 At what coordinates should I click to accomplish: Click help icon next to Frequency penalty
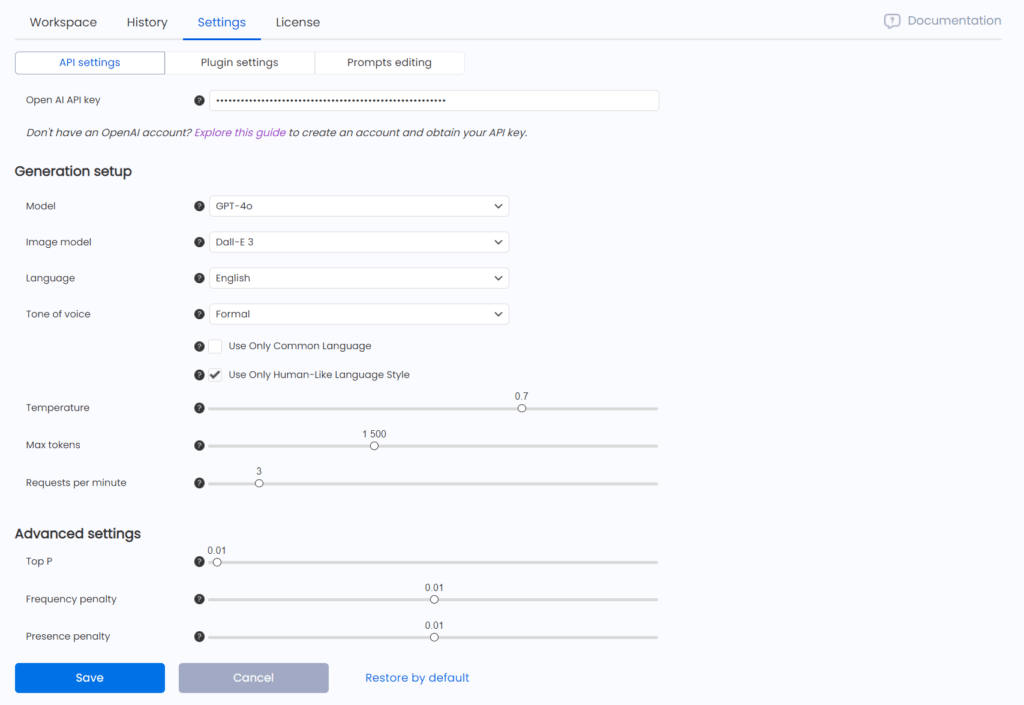tap(199, 599)
